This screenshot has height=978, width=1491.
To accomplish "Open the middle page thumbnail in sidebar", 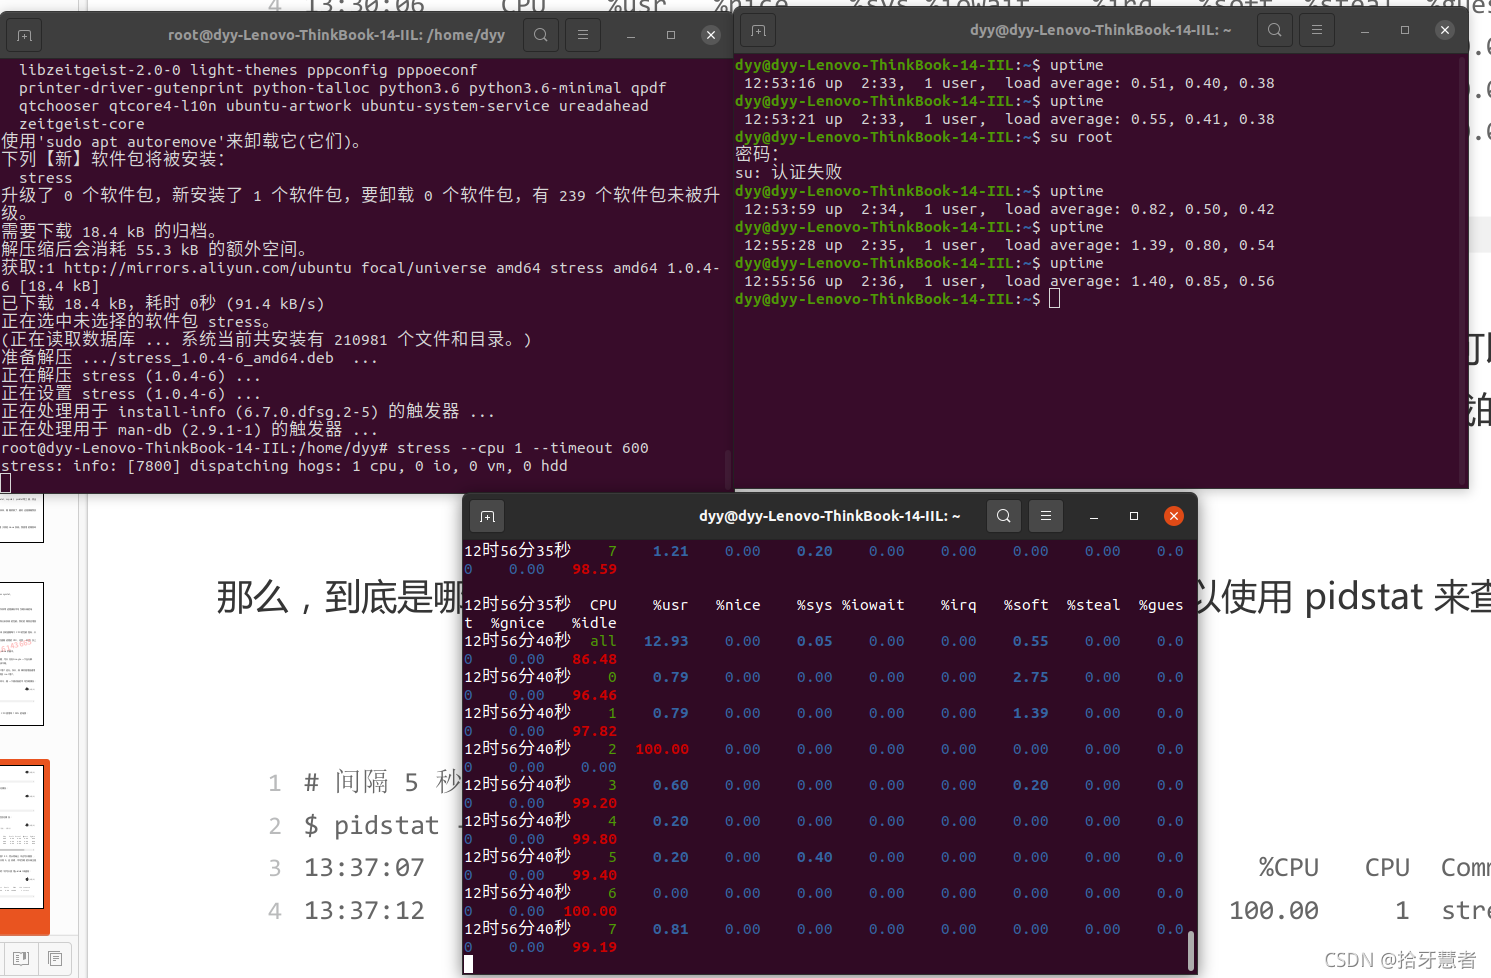I will 21,653.
